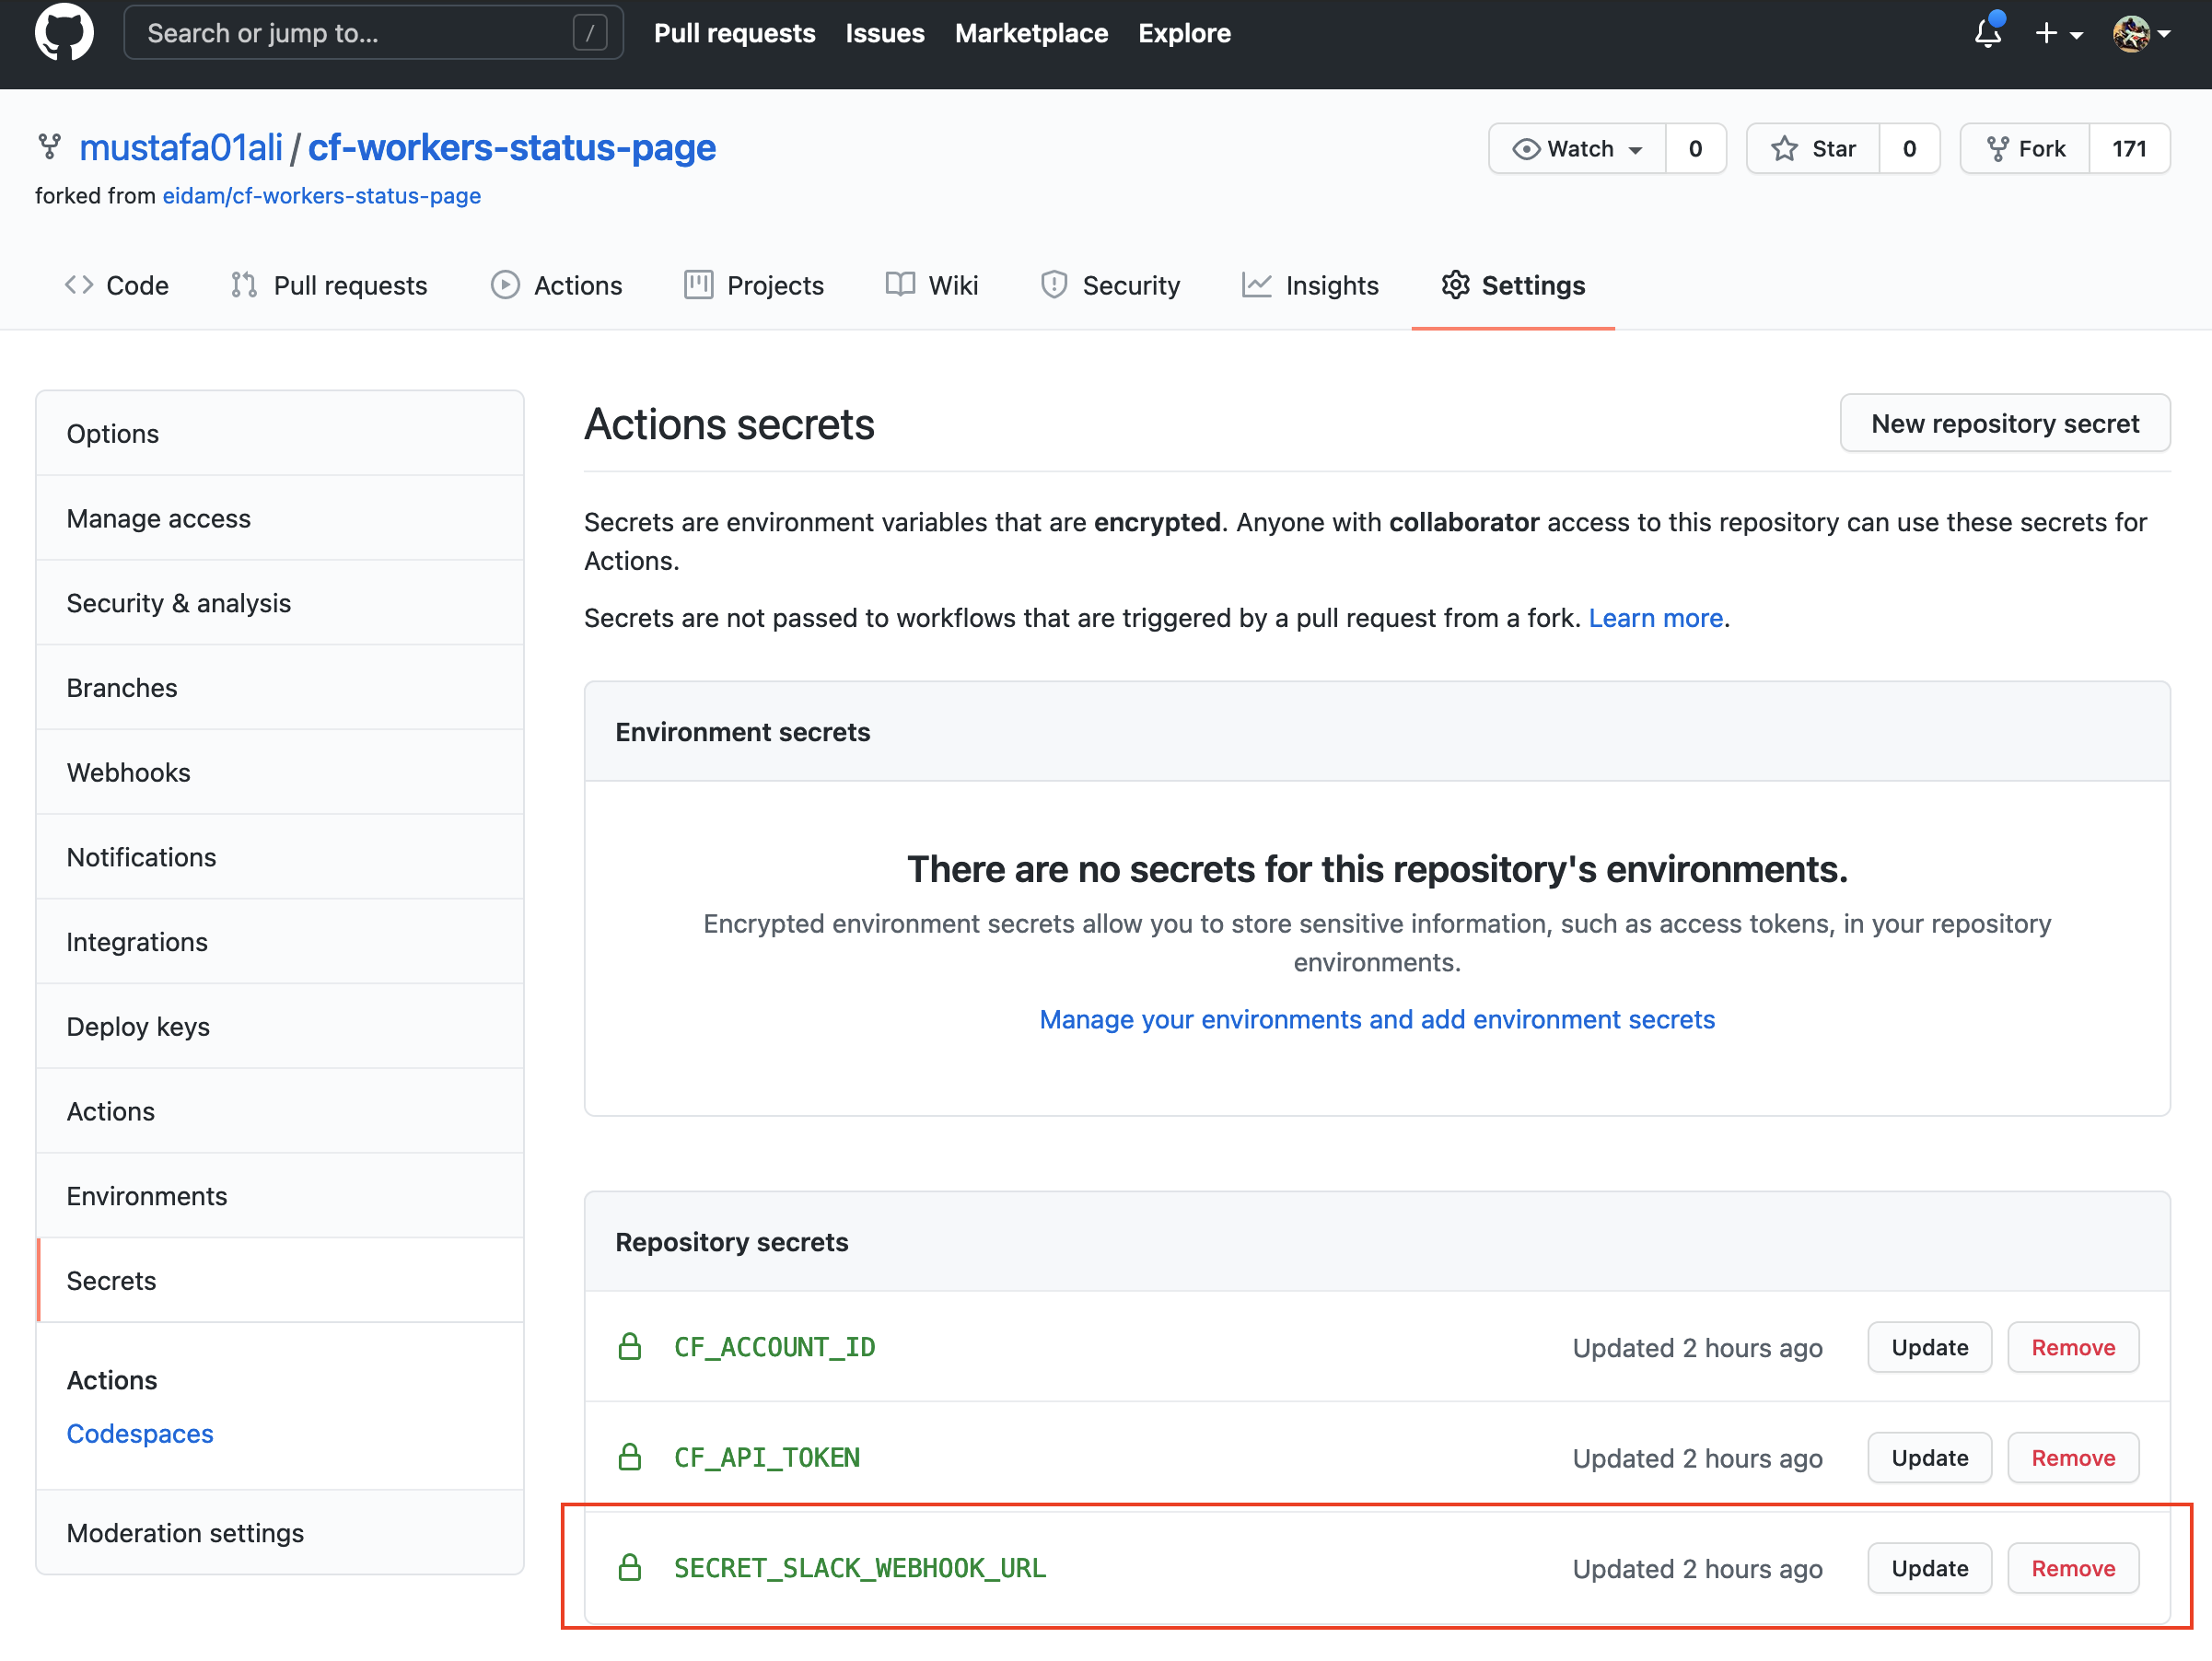Open Options in settings sidebar
This screenshot has width=2212, height=1661.
point(280,434)
